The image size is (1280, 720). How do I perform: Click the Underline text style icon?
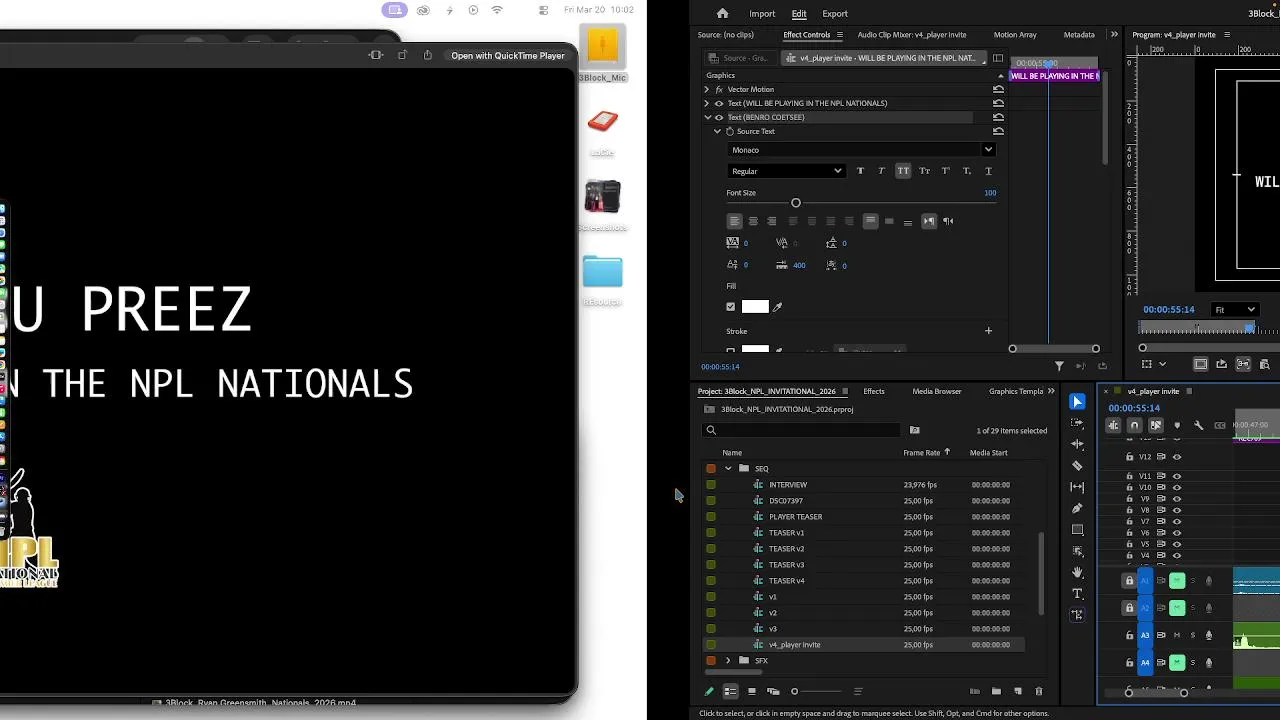(x=988, y=171)
